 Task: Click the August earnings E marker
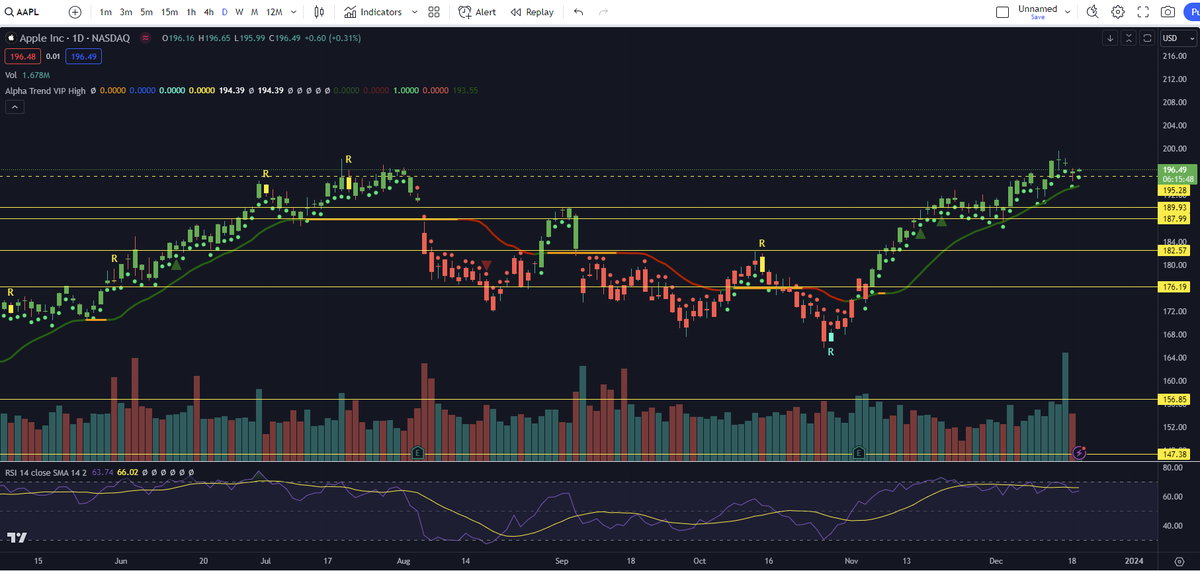point(416,453)
